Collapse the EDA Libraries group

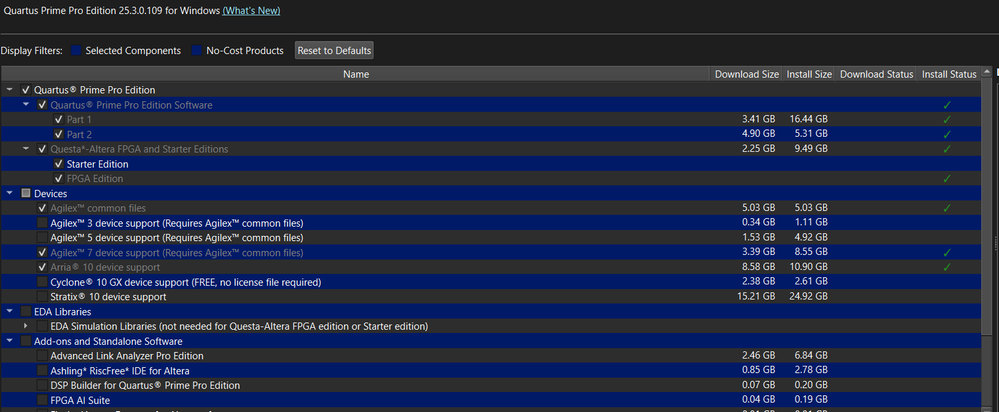tap(10, 312)
